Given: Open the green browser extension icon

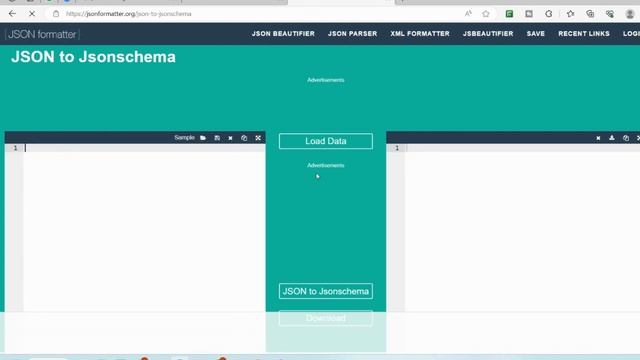Looking at the screenshot, I should coord(509,14).
